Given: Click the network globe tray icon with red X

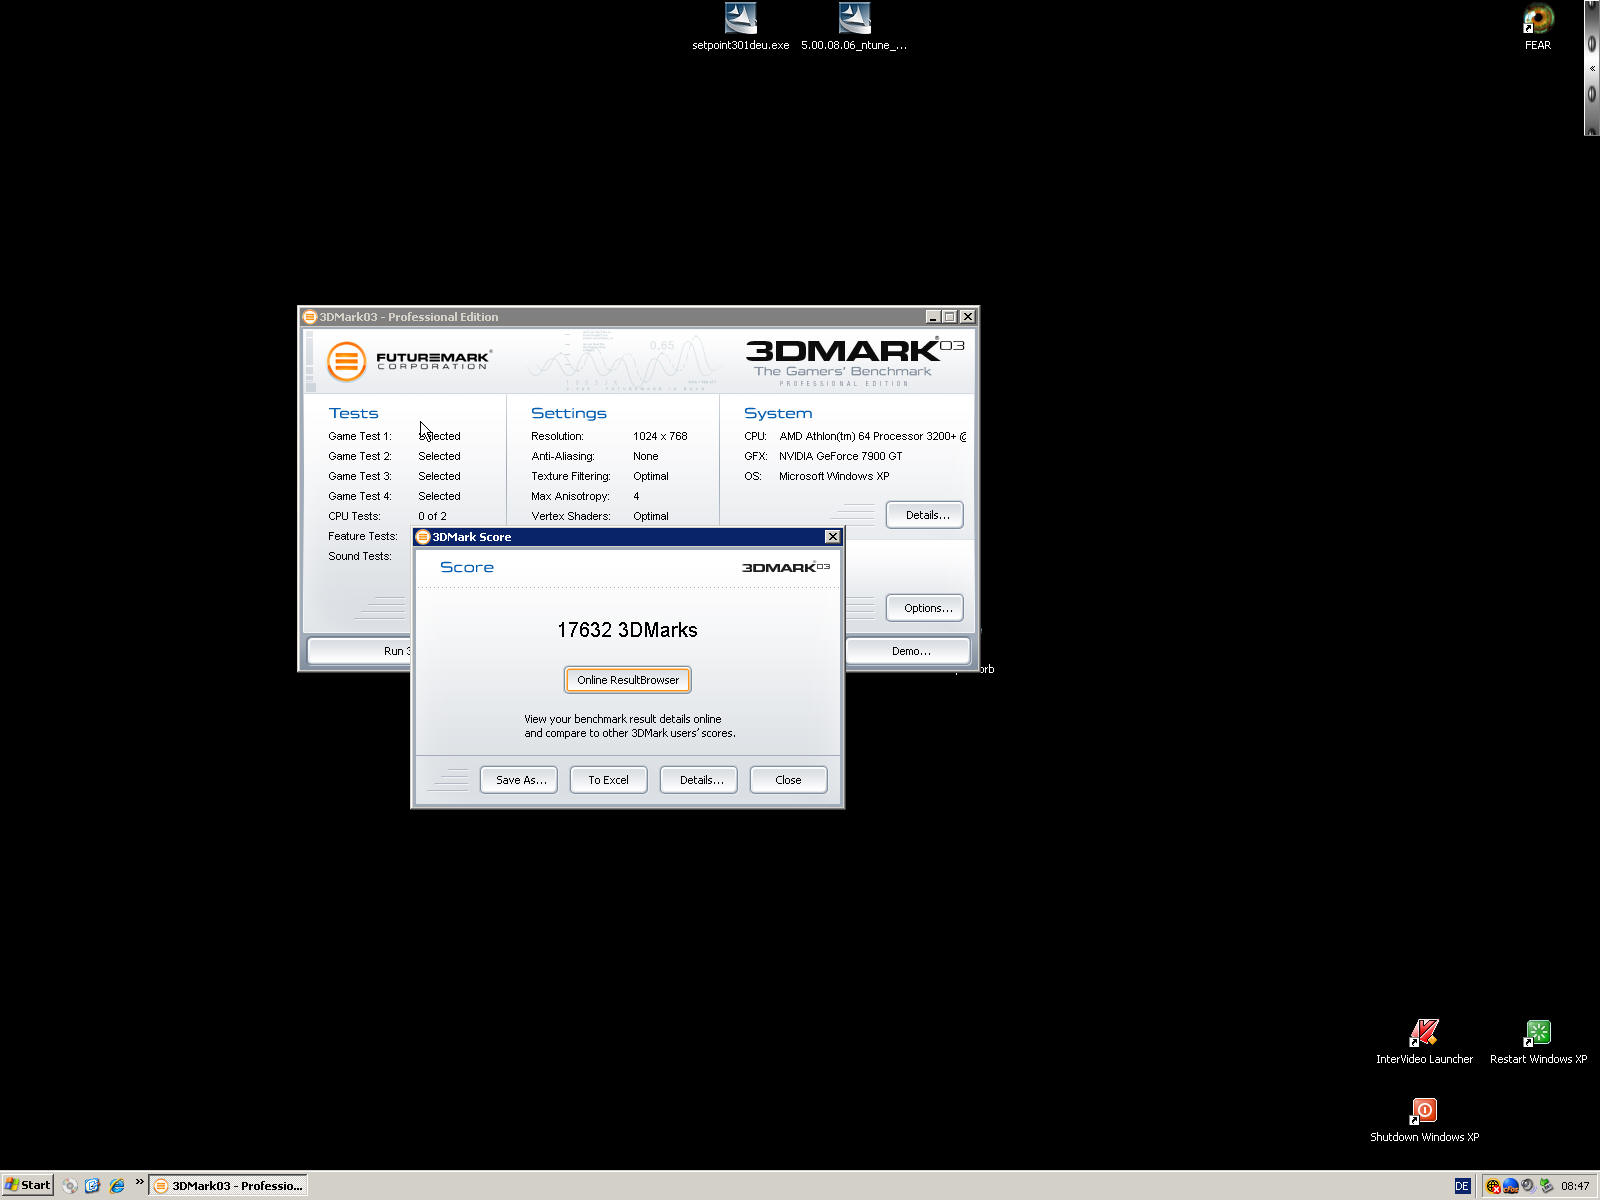Looking at the screenshot, I should pos(1493,1186).
